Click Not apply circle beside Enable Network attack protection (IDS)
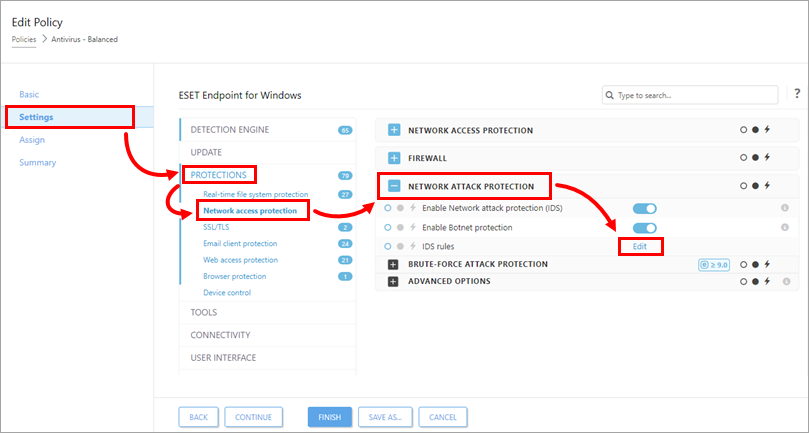This screenshot has height=433, width=809. [x=388, y=209]
